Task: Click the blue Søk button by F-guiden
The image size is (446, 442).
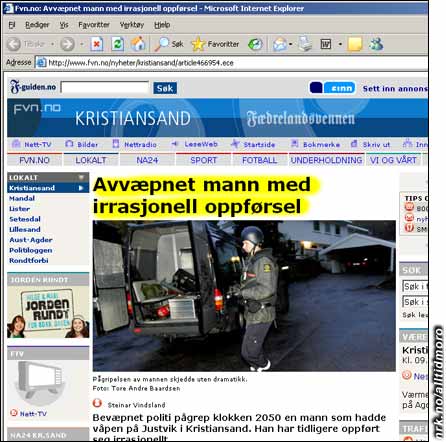Action: coord(165,88)
